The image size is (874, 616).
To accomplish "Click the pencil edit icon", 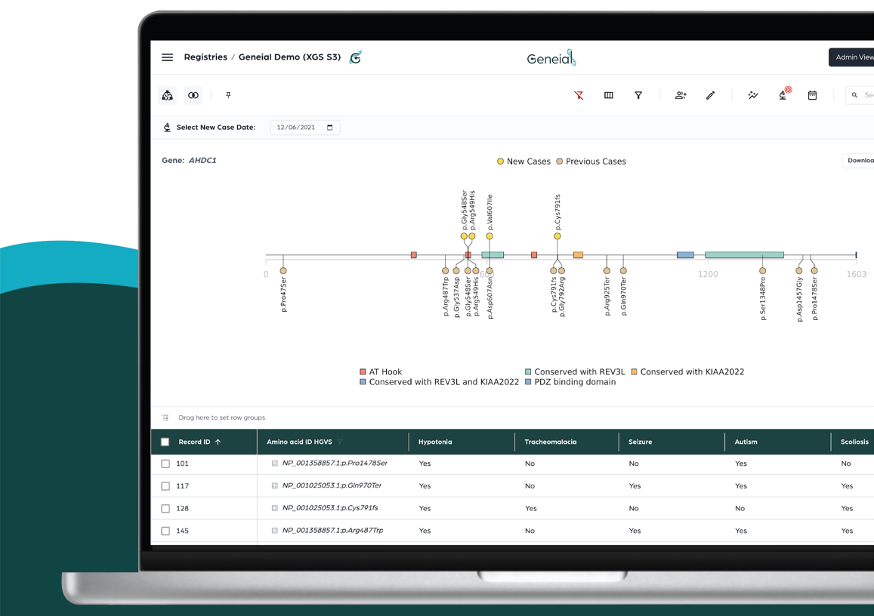I will point(710,95).
